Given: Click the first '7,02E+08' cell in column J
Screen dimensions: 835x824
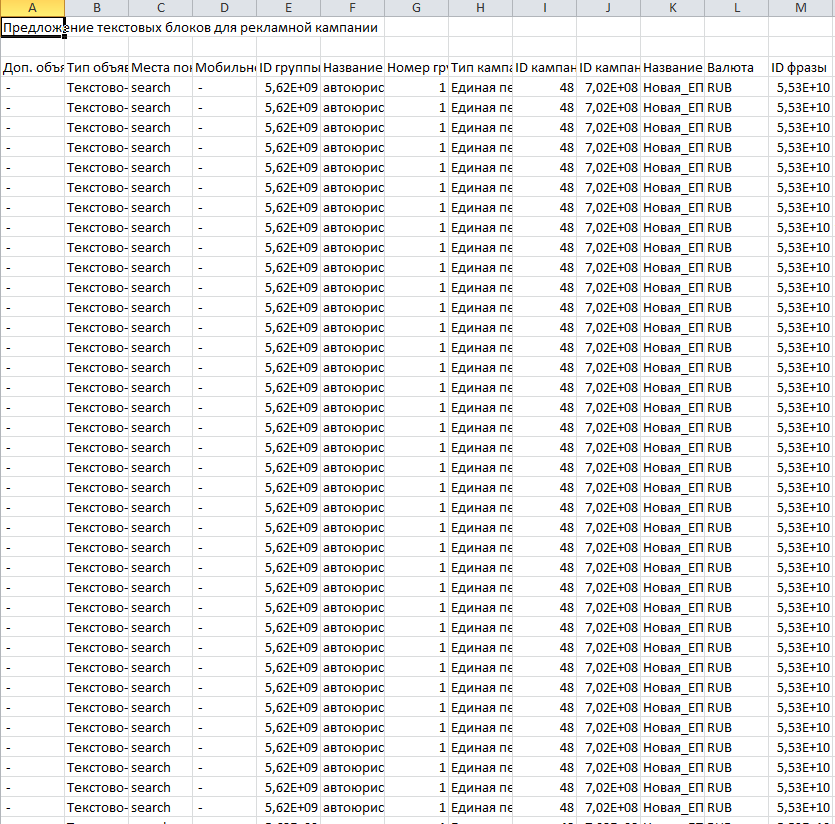Looking at the screenshot, I should pos(608,87).
